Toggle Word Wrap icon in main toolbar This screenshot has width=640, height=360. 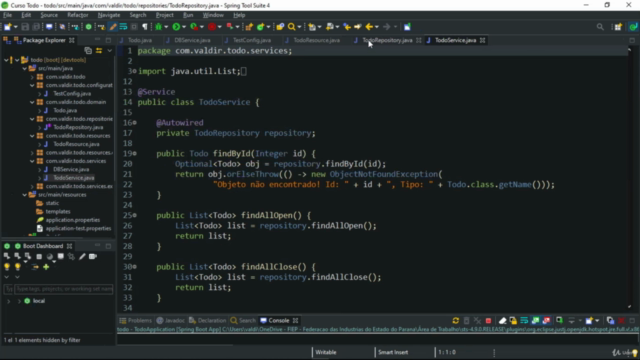123,27
